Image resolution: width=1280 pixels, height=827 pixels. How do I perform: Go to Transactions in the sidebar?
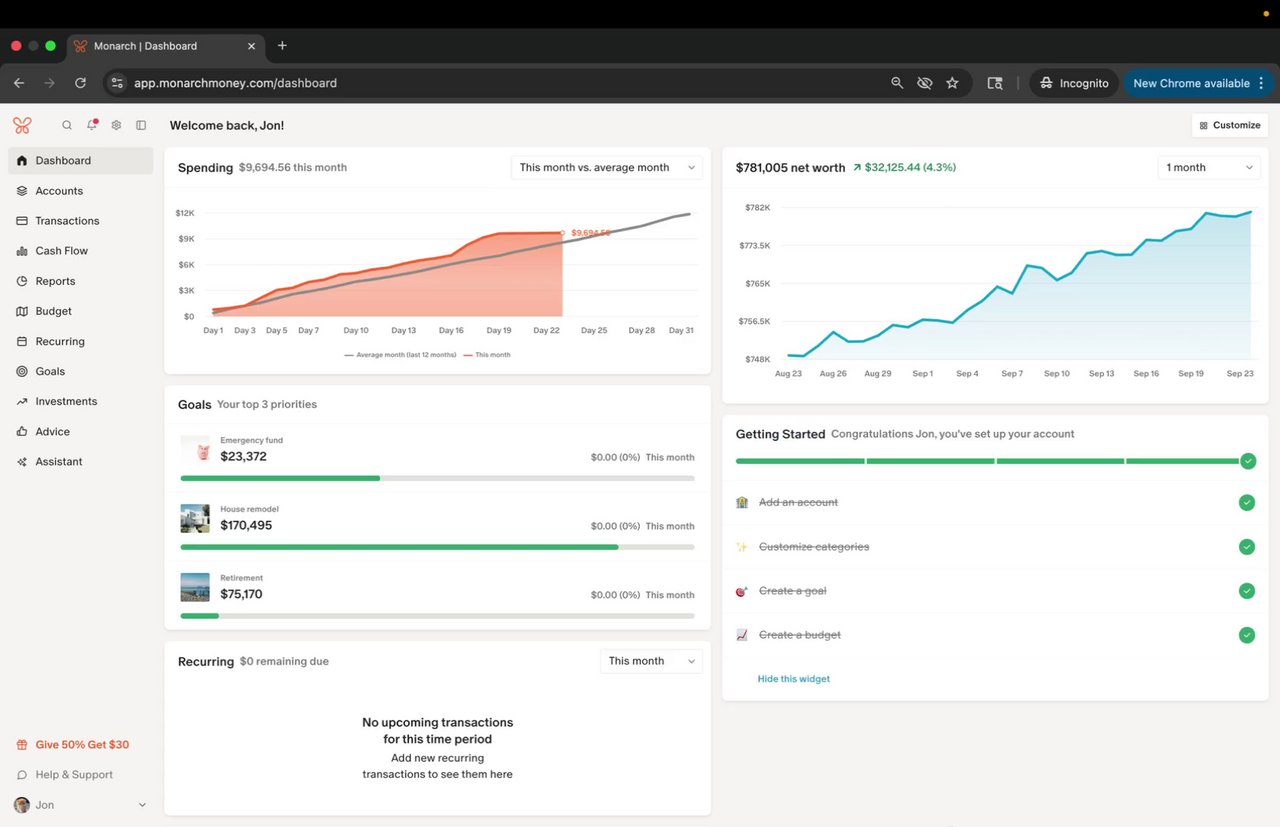point(67,221)
